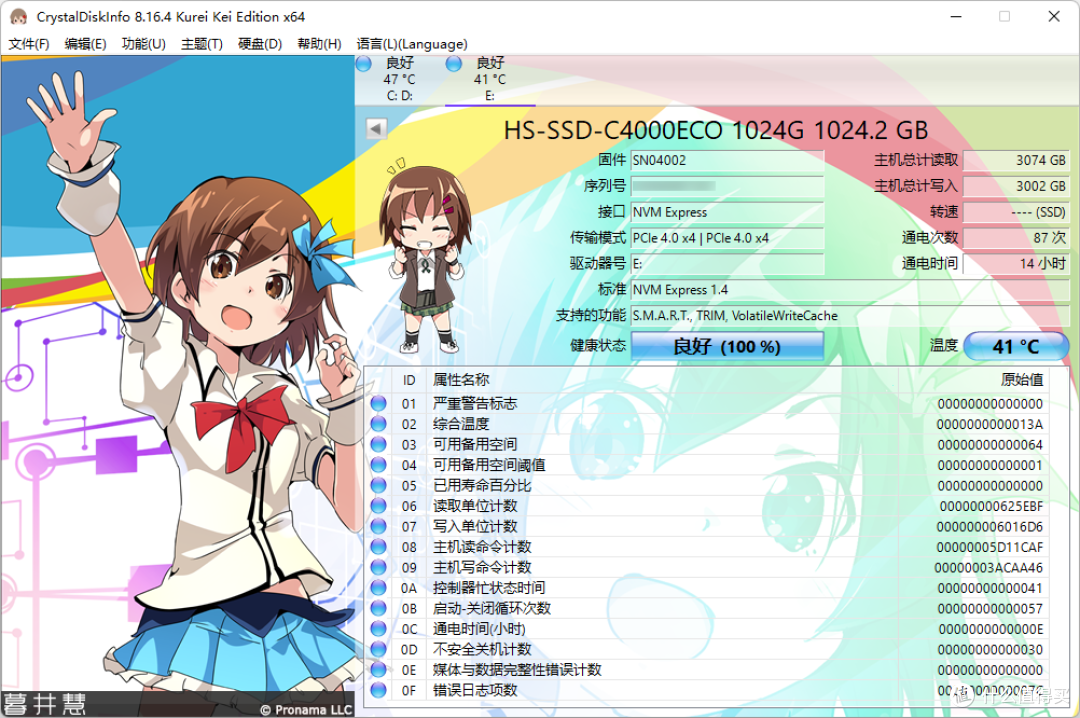Click status orb for attribute 01 严重警告标志
Image resolution: width=1080 pixels, height=718 pixels.
(x=378, y=403)
